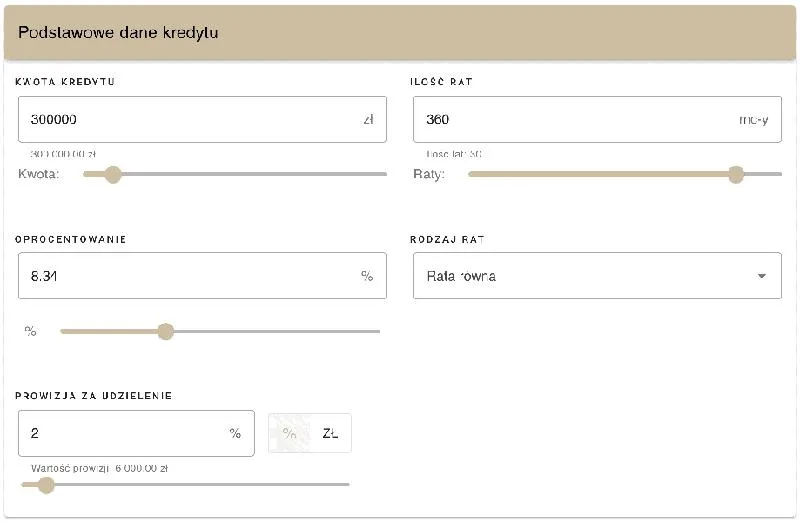The height and width of the screenshot is (522, 800).
Task: Click the m-cy suffix in Ilość rat field
Action: (x=754, y=119)
